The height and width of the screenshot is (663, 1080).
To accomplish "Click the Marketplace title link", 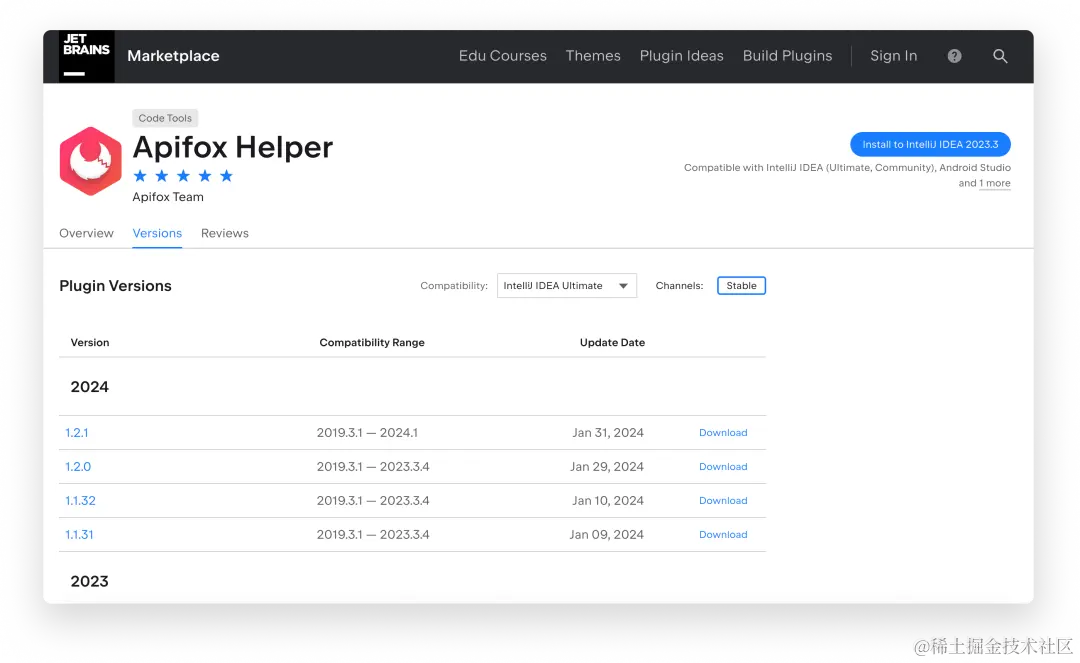I will tap(173, 56).
